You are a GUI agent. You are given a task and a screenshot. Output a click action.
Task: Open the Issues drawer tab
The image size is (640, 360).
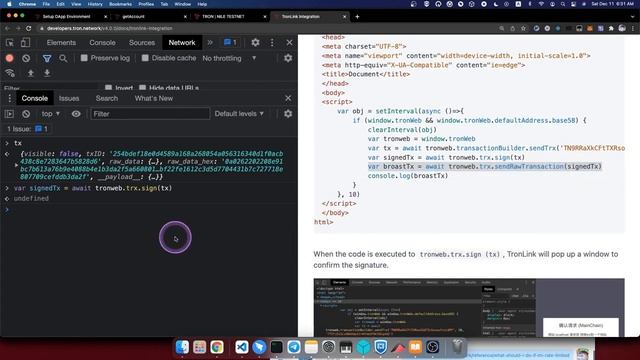point(69,98)
